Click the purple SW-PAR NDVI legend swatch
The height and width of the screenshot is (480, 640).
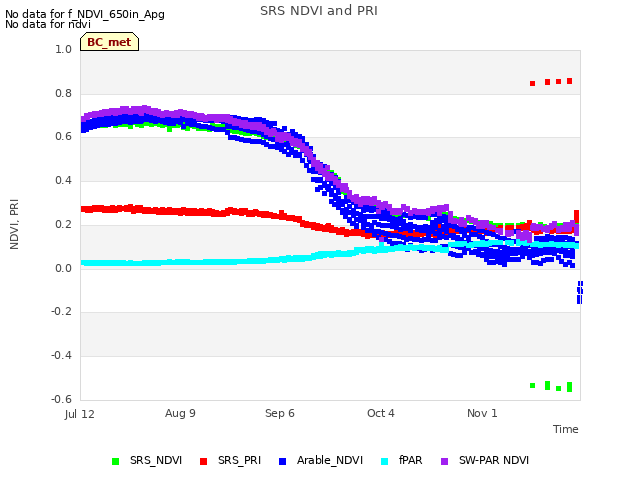pos(444,461)
